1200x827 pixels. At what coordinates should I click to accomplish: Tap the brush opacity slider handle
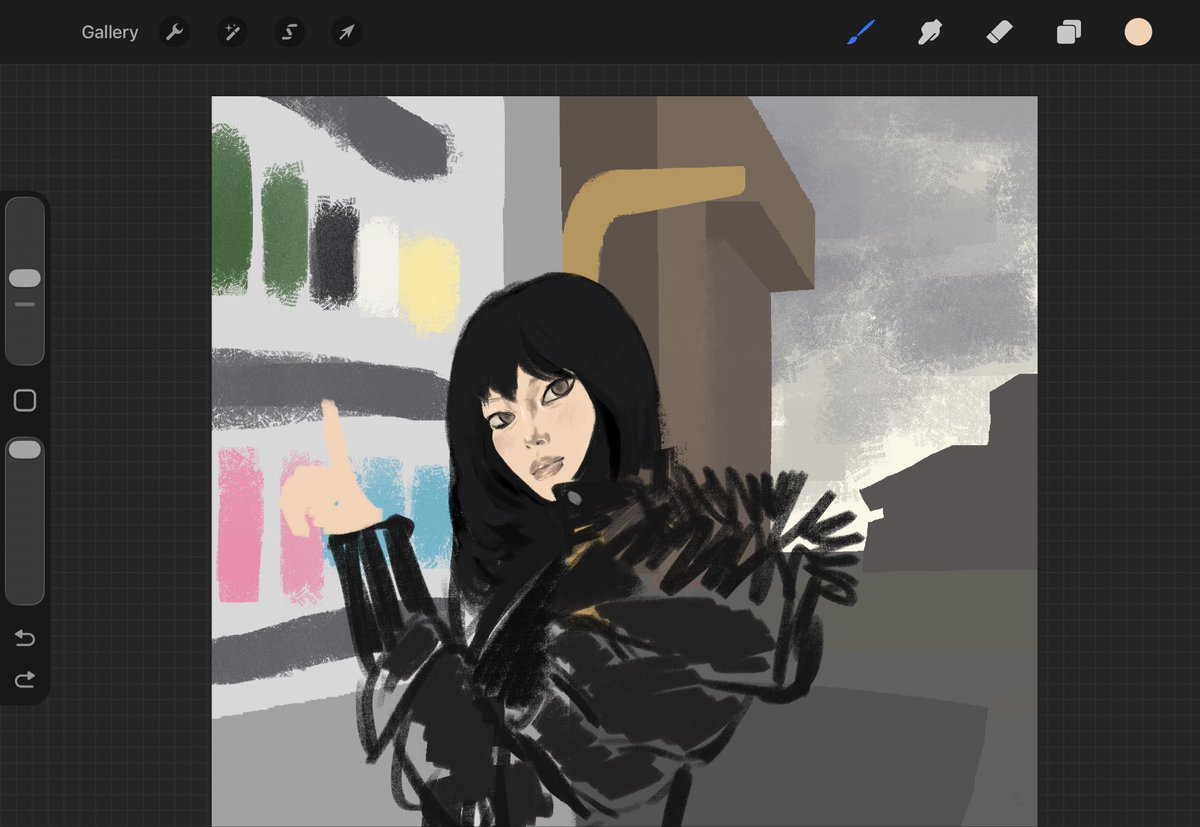coord(25,450)
